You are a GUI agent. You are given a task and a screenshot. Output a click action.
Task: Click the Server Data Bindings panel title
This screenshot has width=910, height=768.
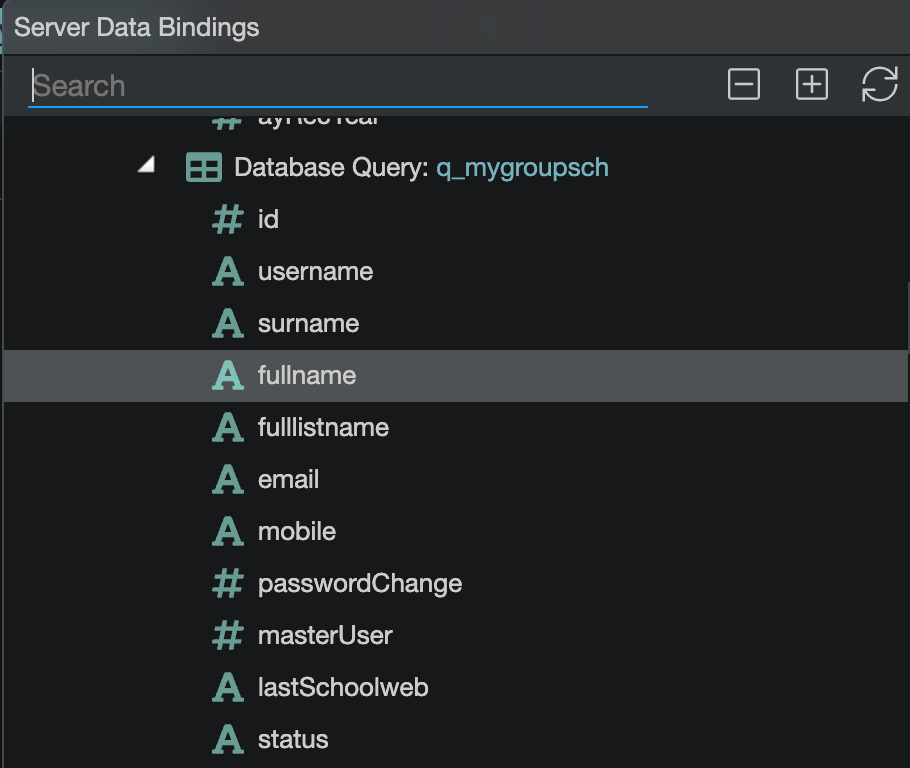(136, 27)
